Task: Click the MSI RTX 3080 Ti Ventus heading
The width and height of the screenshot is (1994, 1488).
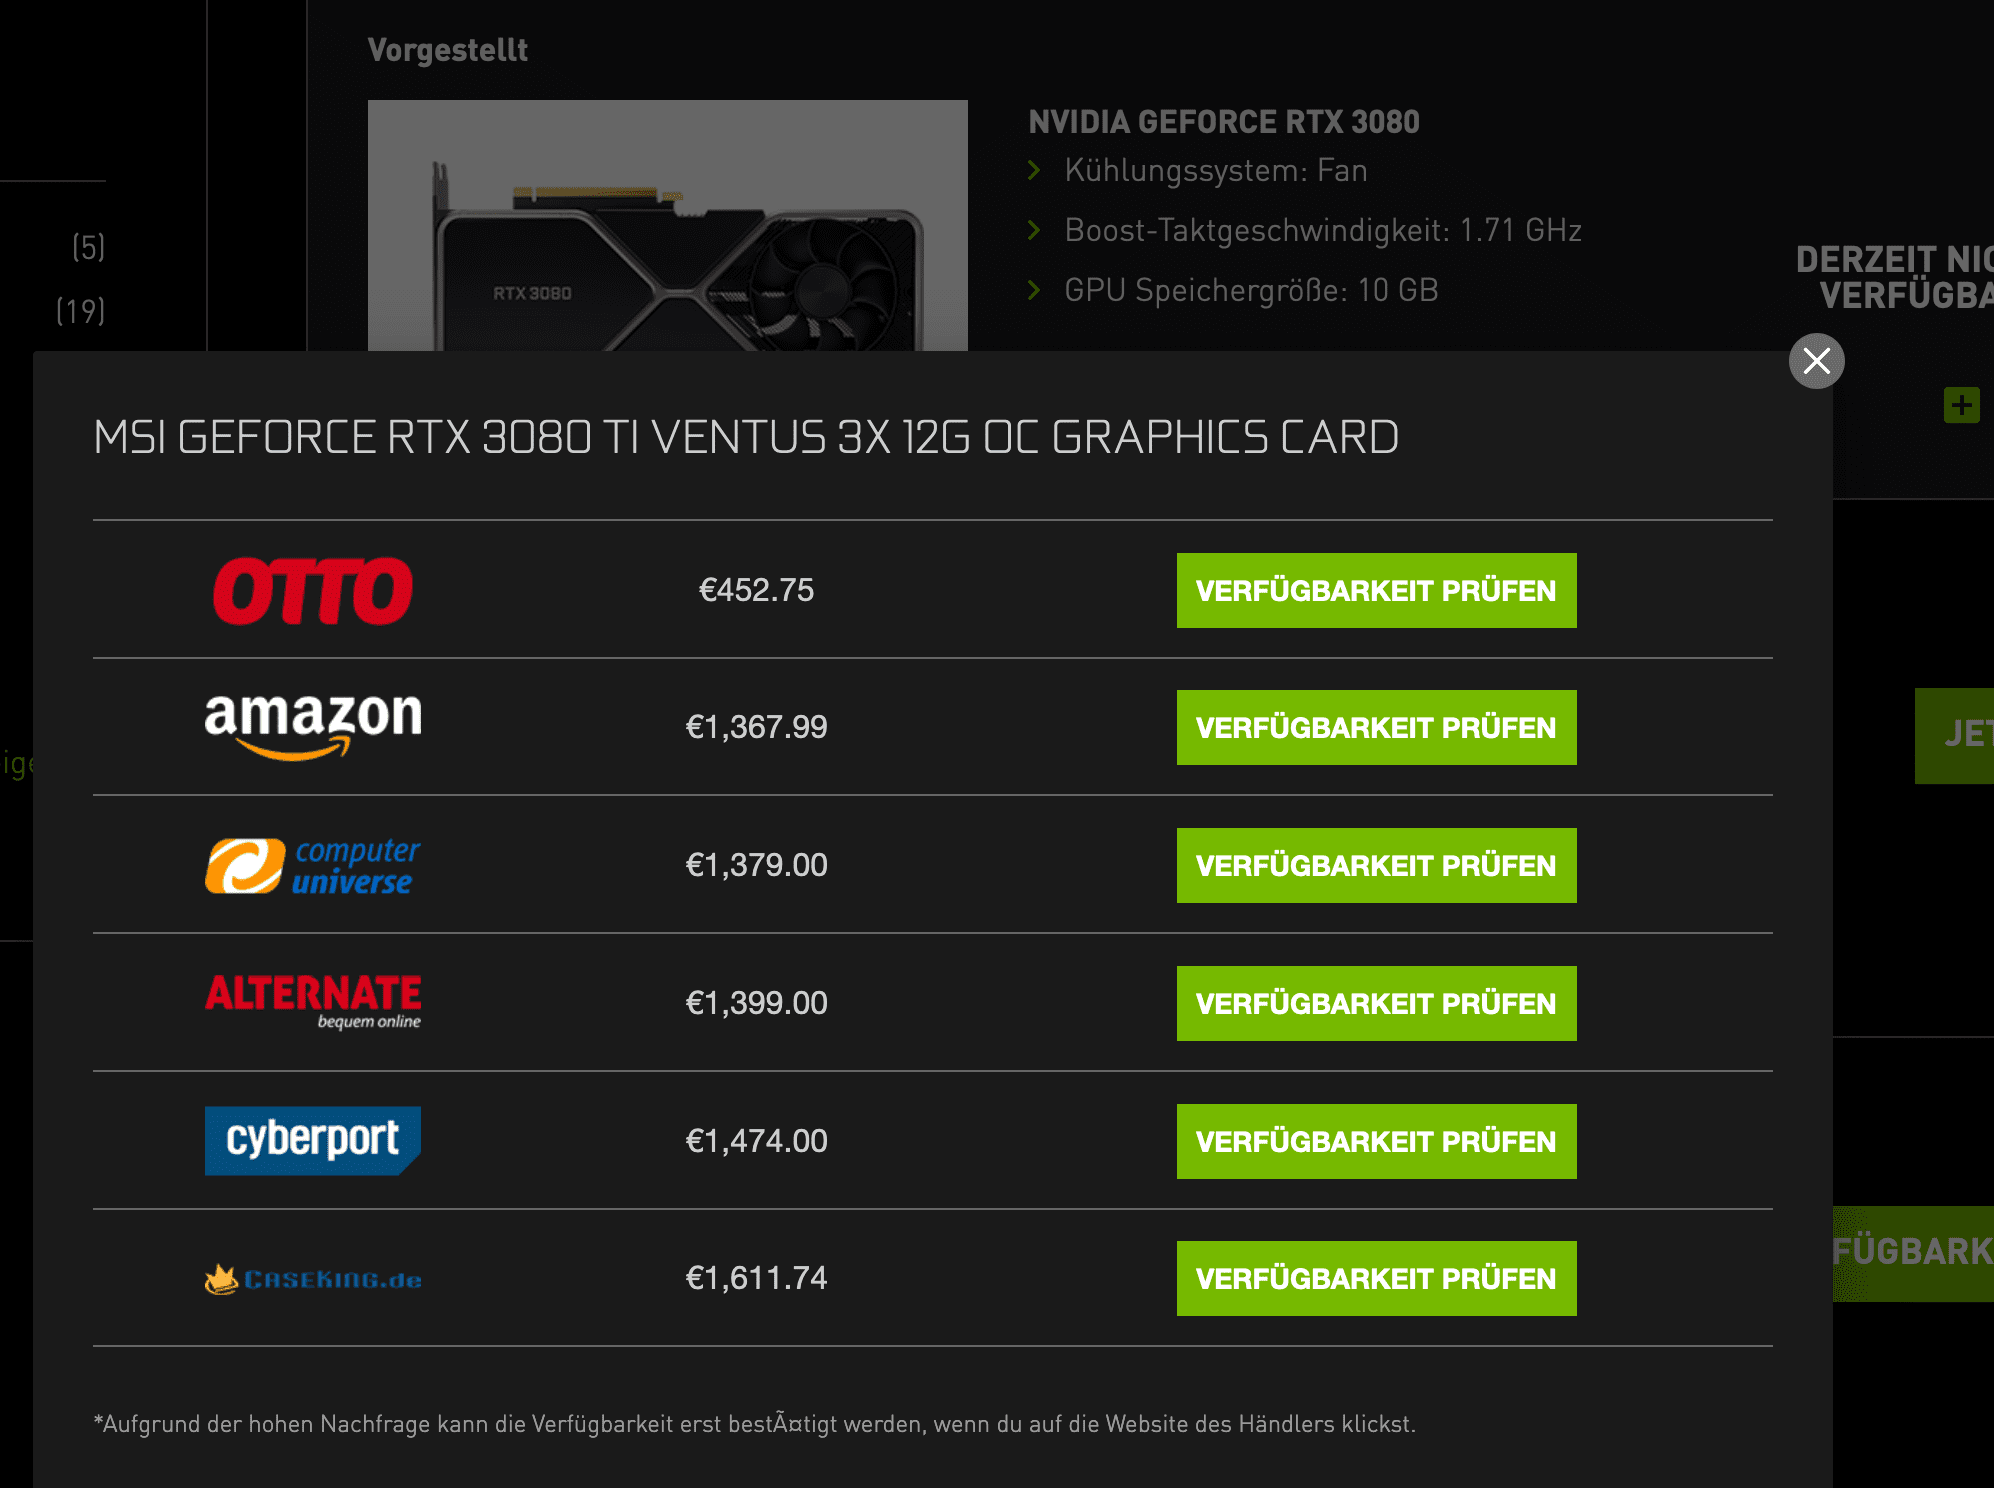Action: click(x=746, y=437)
